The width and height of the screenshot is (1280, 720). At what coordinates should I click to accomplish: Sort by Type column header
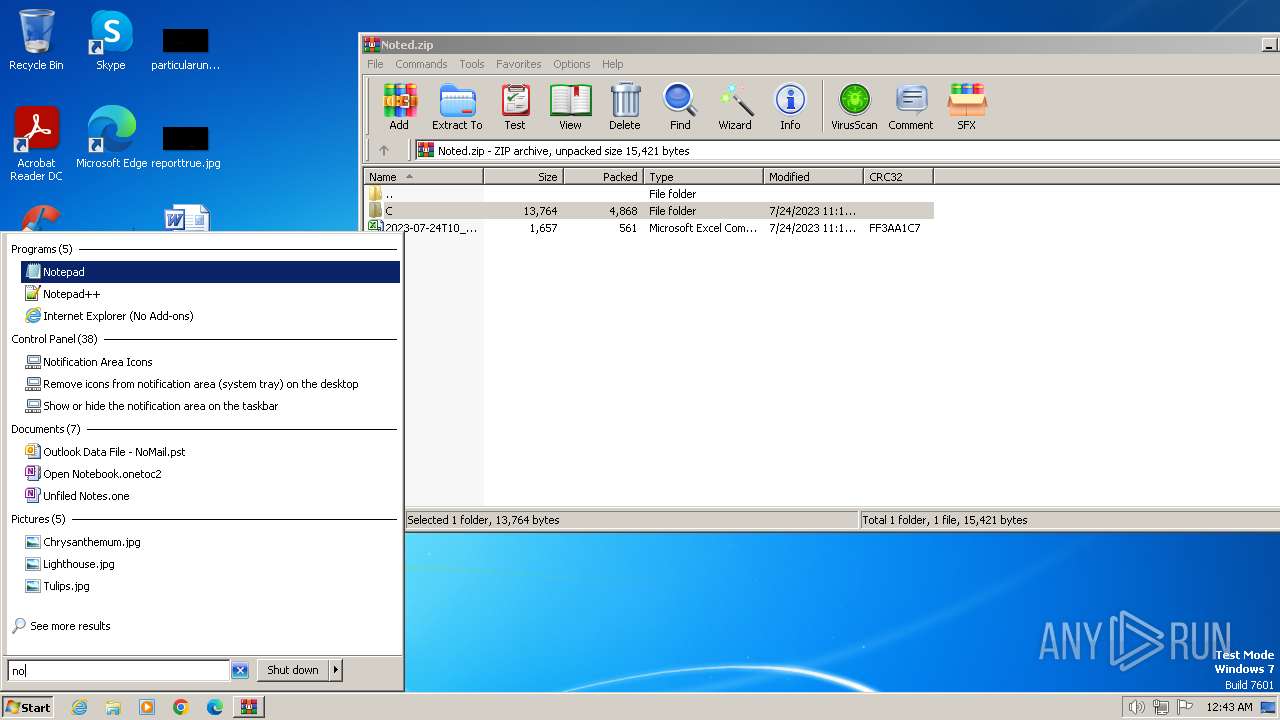pyautogui.click(x=703, y=177)
